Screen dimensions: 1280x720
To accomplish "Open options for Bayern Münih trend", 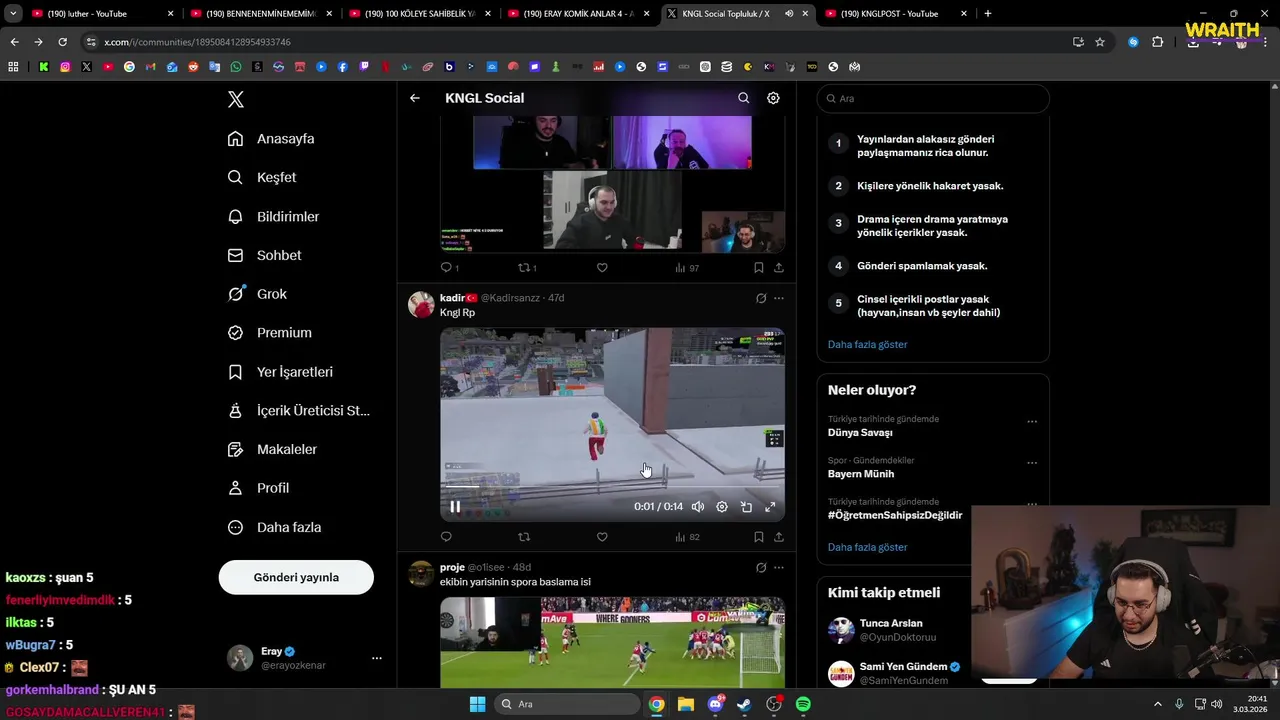I will click(1032, 463).
